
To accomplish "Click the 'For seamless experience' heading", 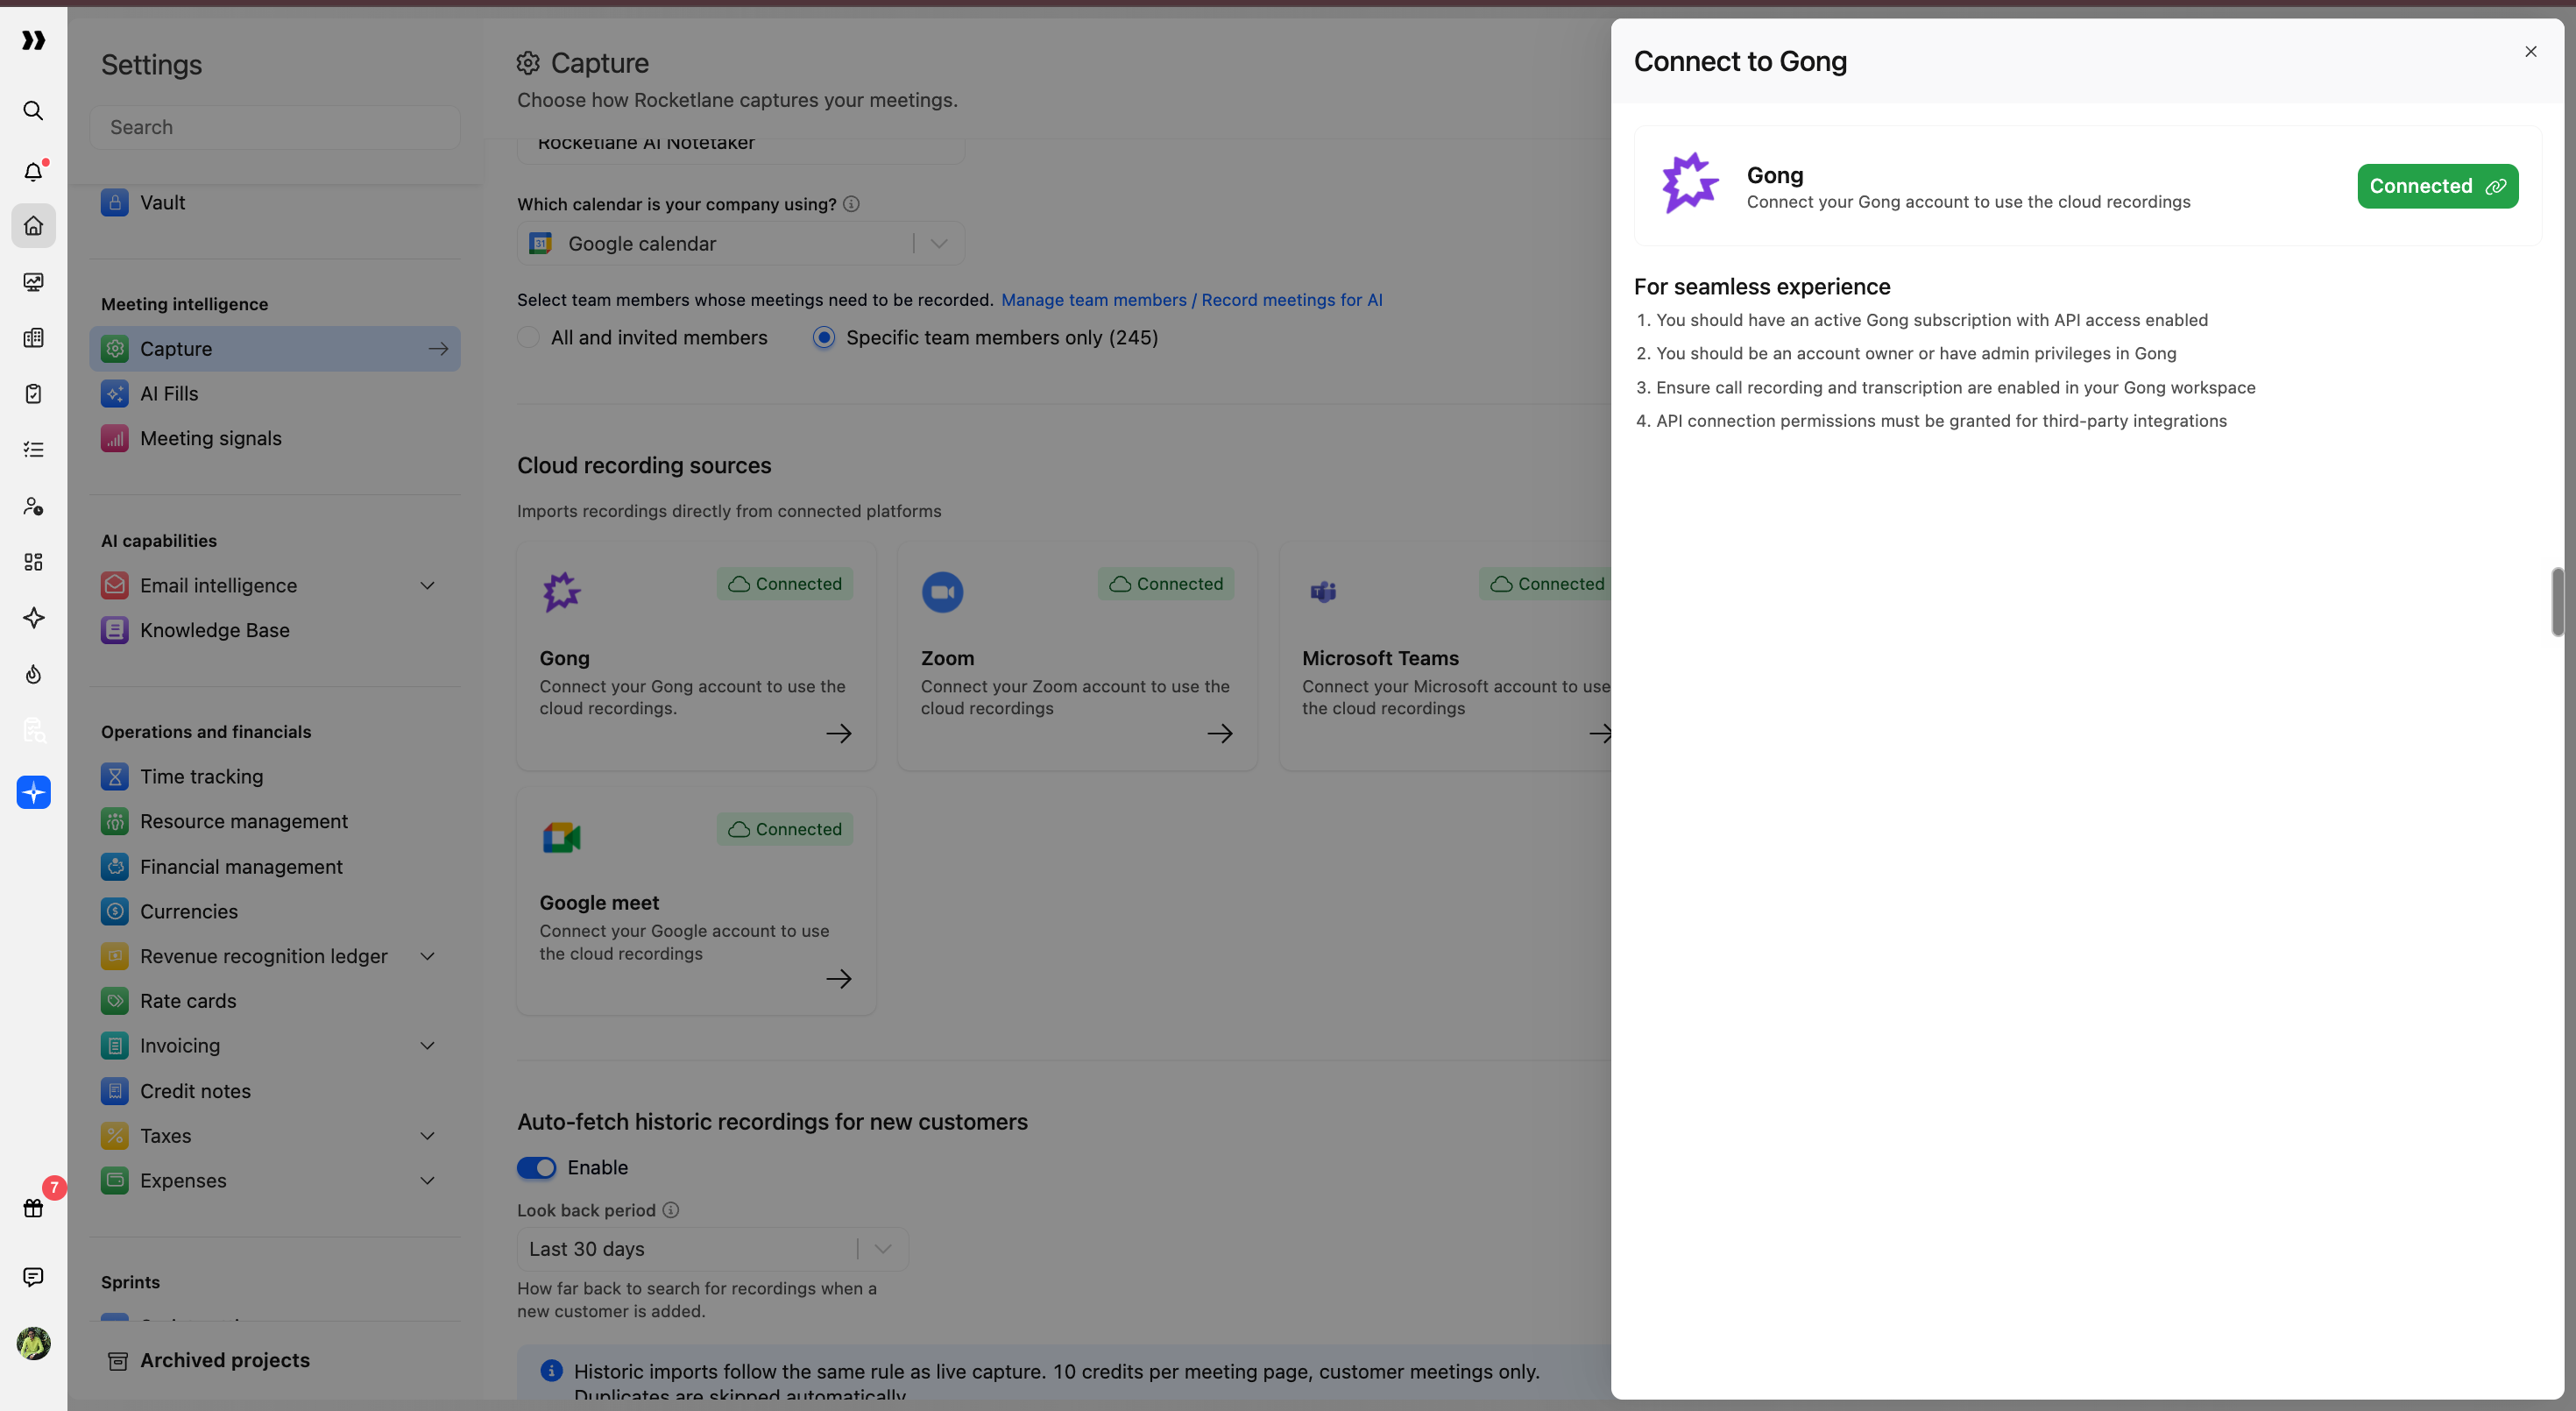I will tap(1762, 287).
